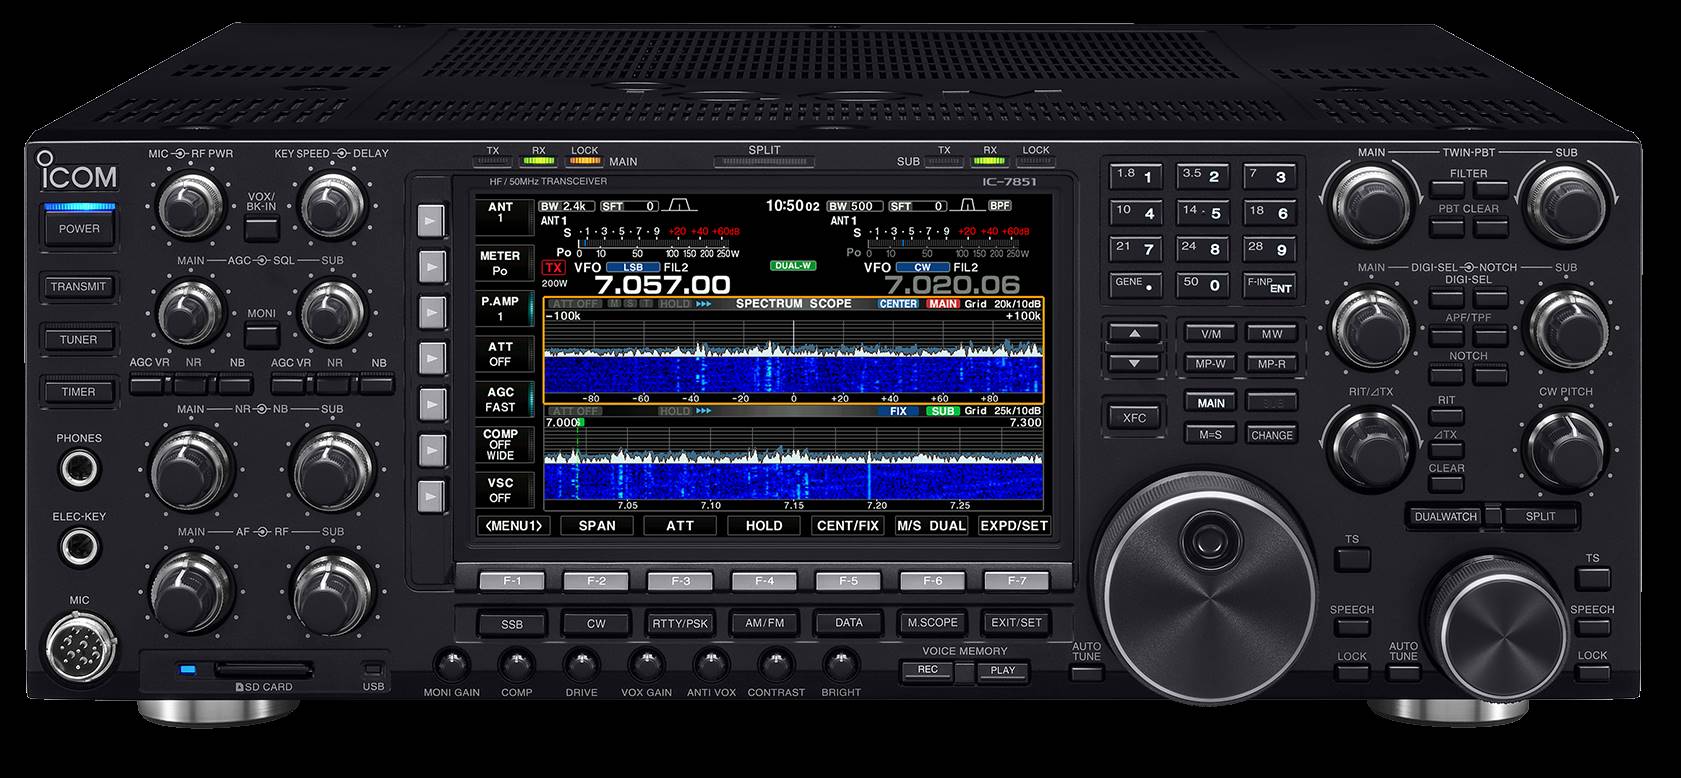Screen dimensions: 1681x778
Task: Click the F-7 function key
Action: (1016, 580)
